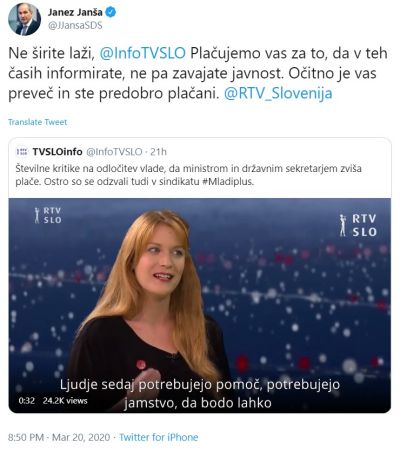Click the top-left RTV SLO logo in video
Viewport: 400px width, 450px height.
(x=48, y=215)
